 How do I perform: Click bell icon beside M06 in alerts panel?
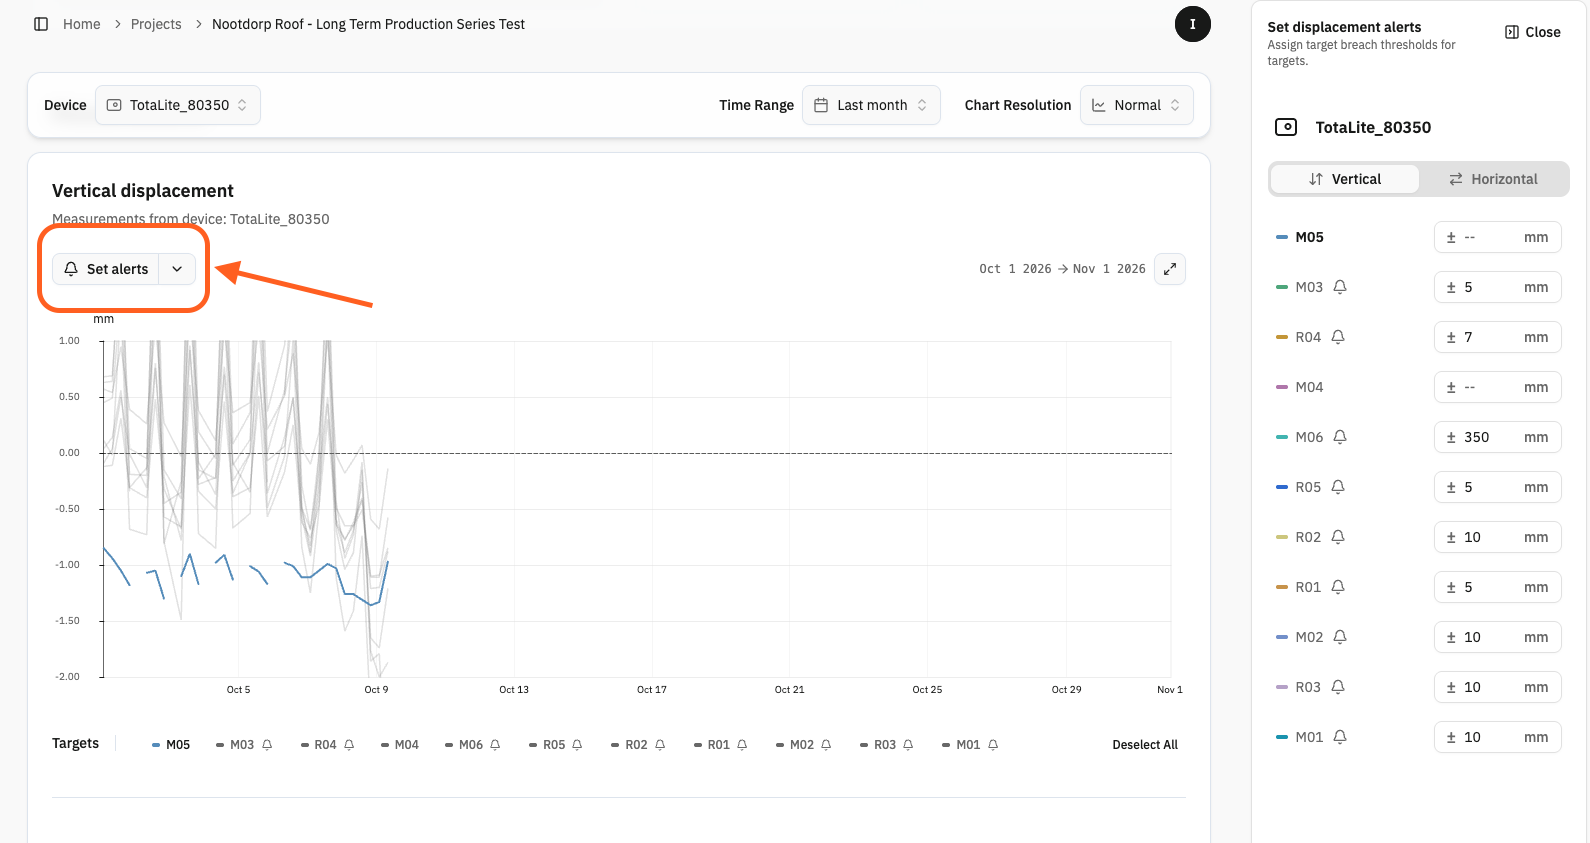click(1340, 437)
